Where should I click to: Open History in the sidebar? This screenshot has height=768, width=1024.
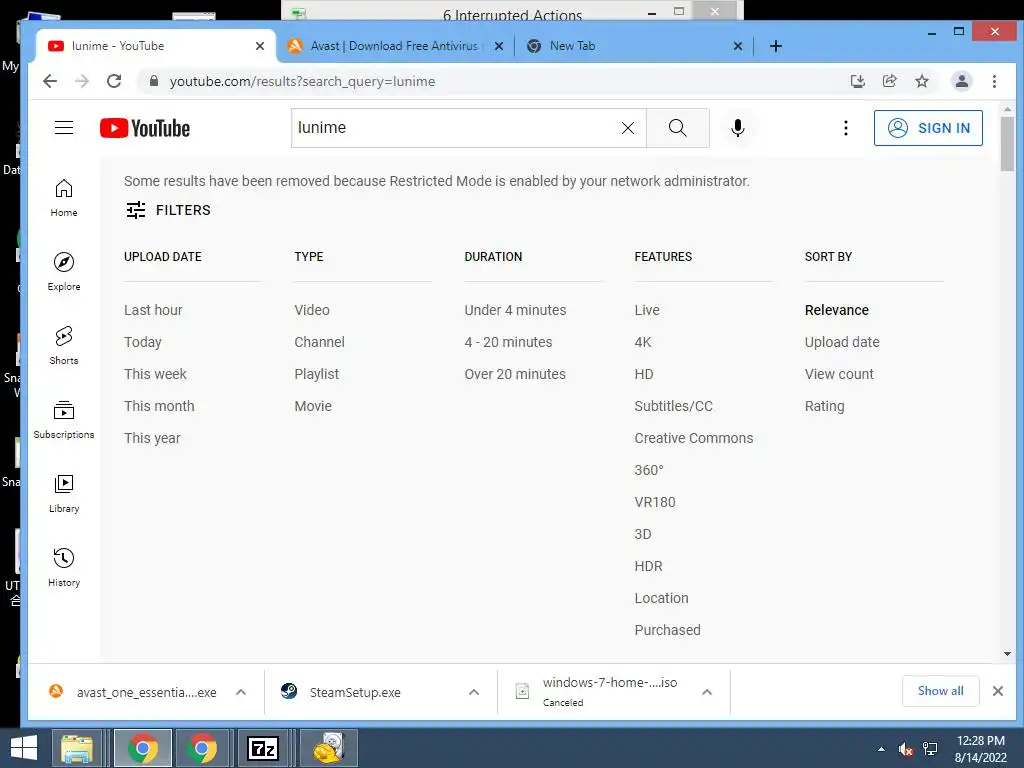[64, 568]
